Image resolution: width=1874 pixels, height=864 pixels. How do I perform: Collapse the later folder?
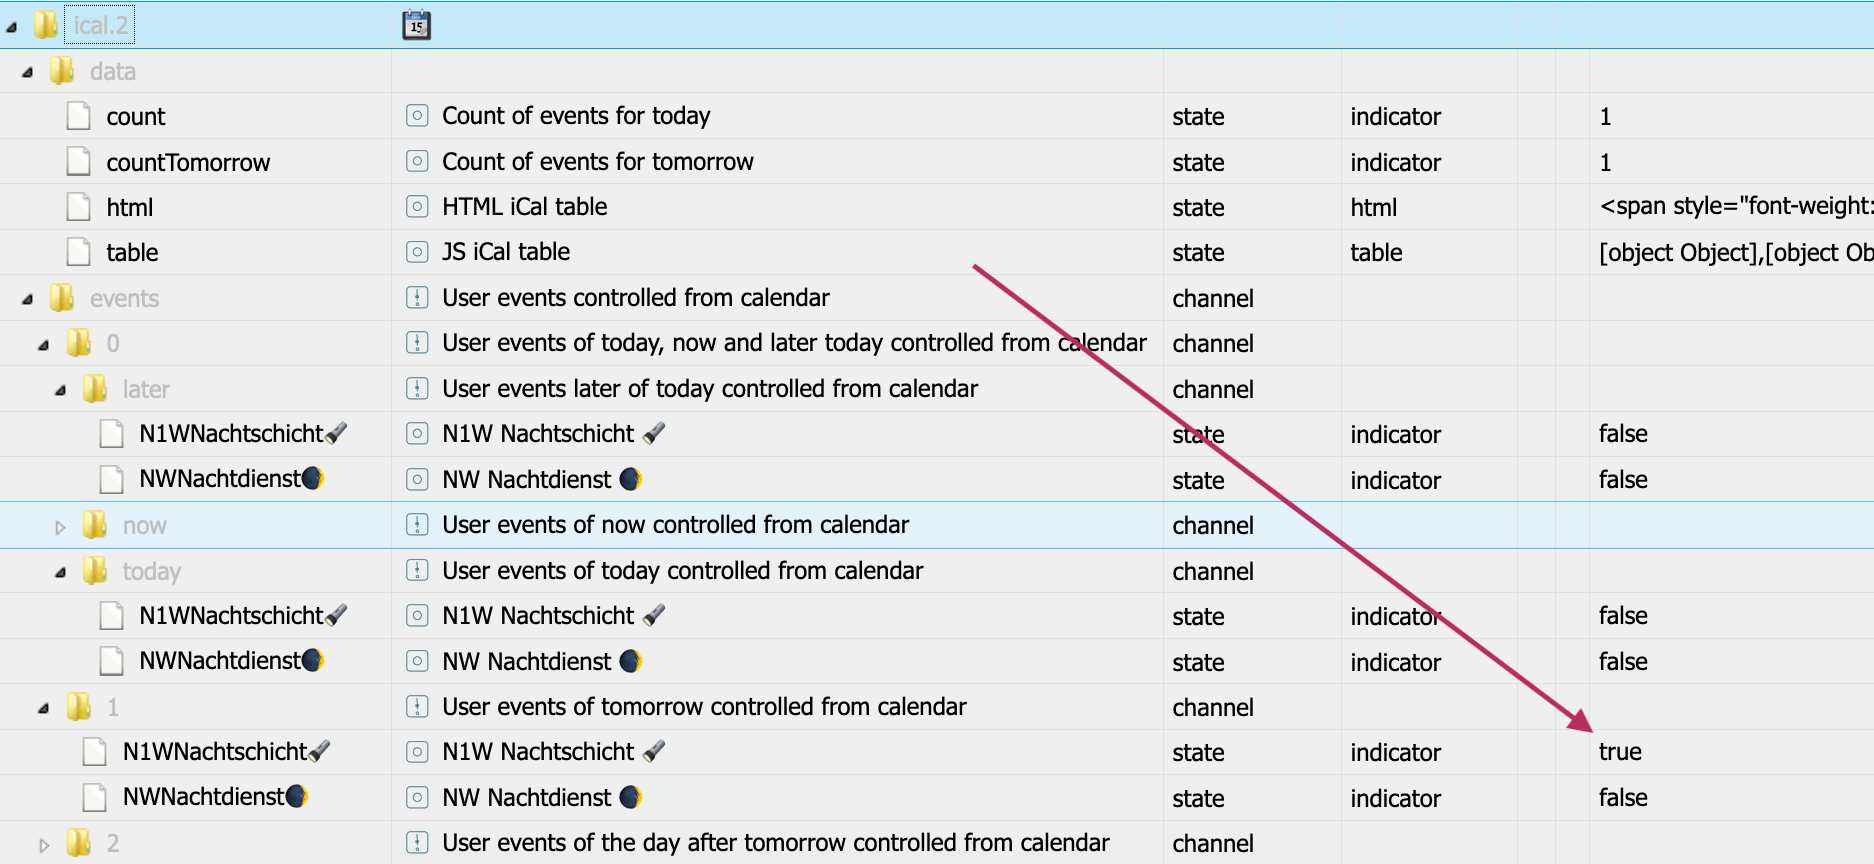[x=61, y=390]
